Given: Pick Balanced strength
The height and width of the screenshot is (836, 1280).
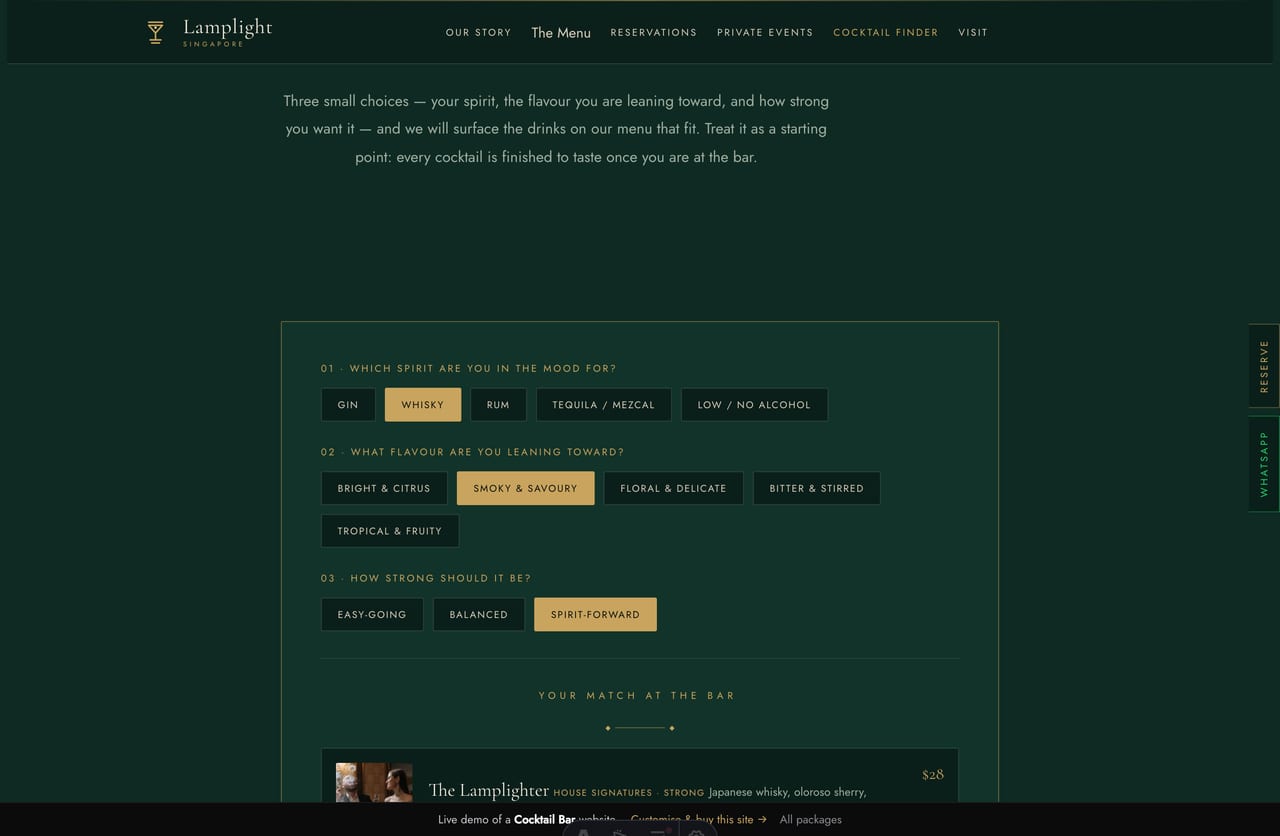Looking at the screenshot, I should coord(479,615).
